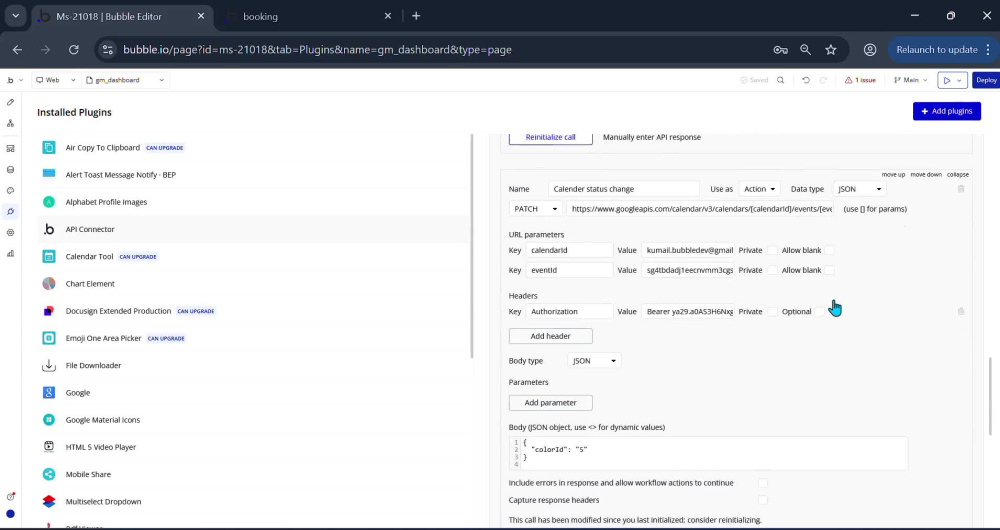Click the Add header button
The height and width of the screenshot is (530, 1000).
550,336
